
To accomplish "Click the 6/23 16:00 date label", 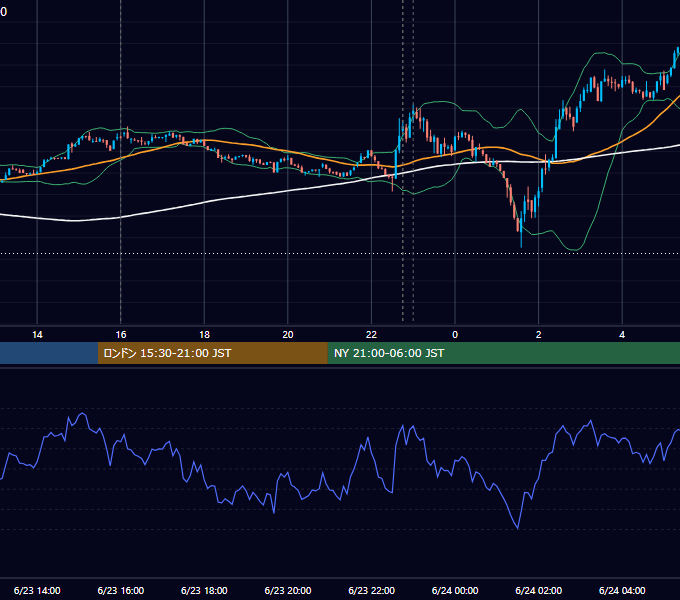I will click(x=121, y=590).
